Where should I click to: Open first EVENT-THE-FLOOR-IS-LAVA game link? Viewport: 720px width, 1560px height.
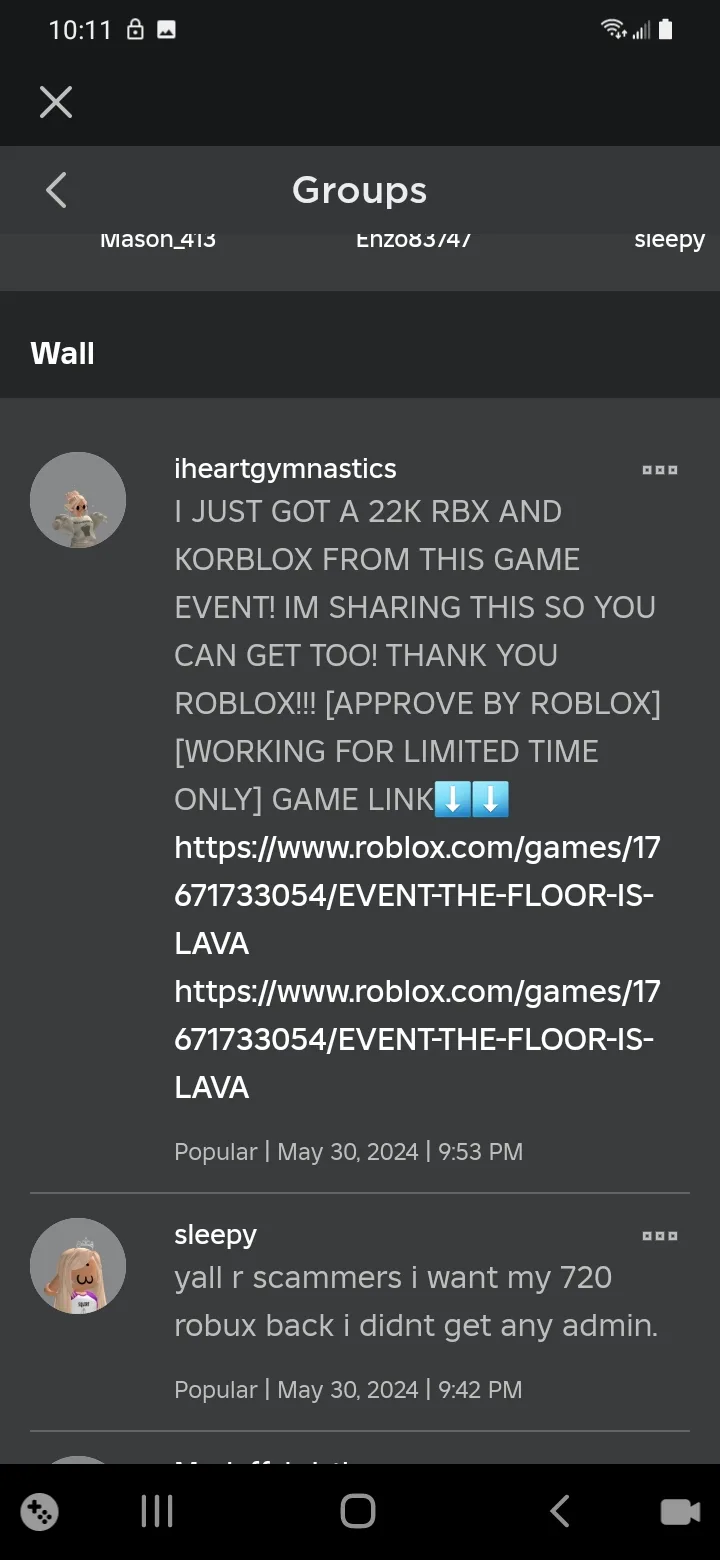[x=417, y=895]
